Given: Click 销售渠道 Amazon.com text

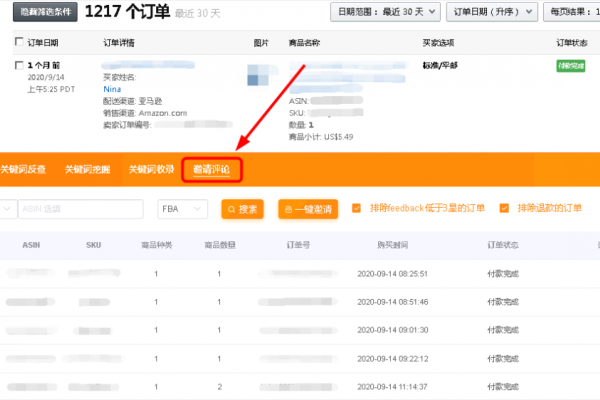Looking at the screenshot, I should coord(145,113).
